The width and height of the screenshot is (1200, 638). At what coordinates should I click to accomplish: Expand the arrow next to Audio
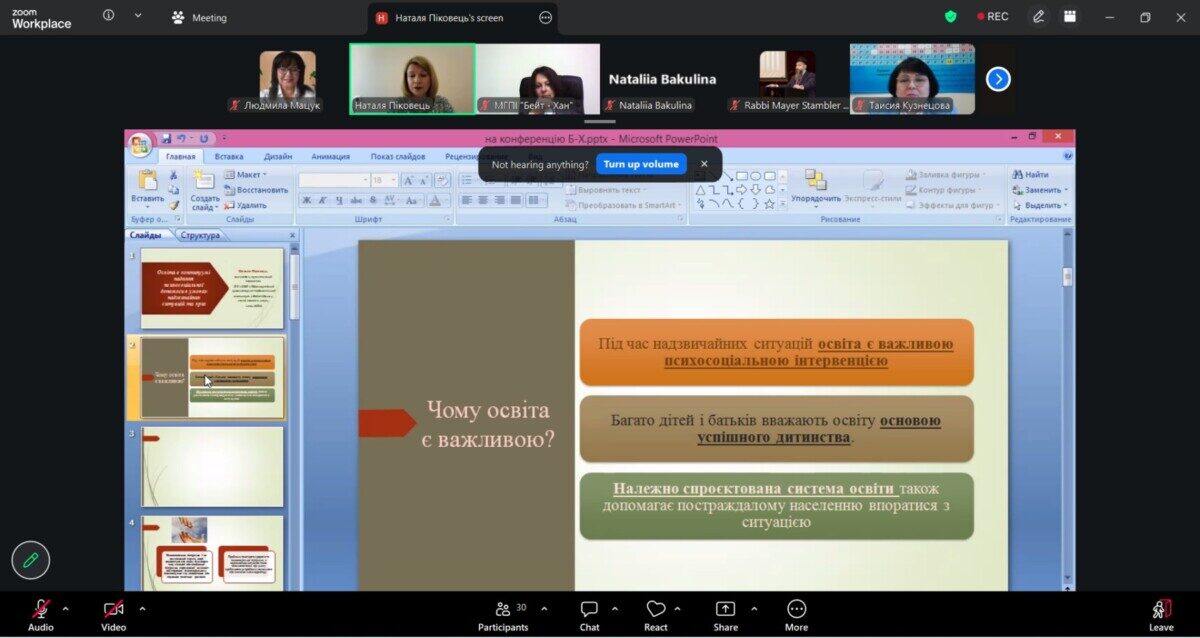[66, 608]
